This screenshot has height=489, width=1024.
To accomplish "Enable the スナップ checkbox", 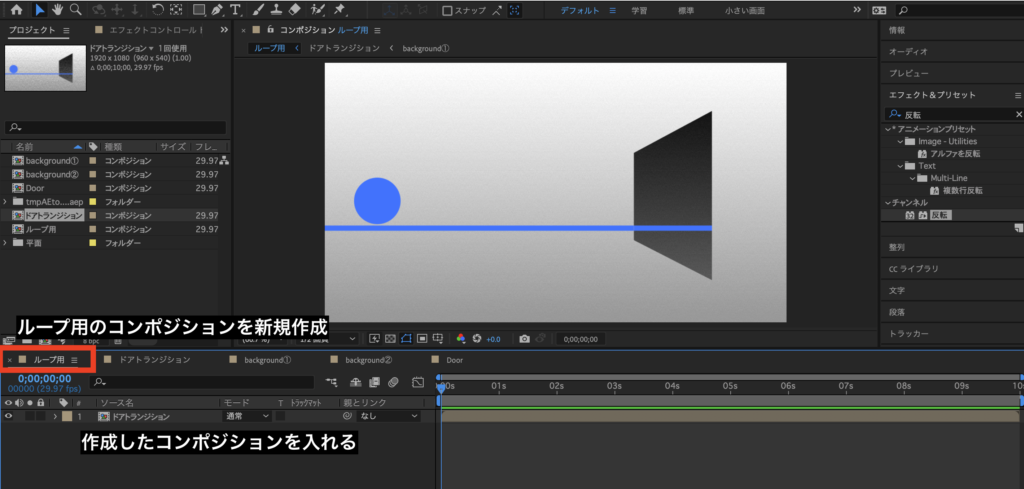I will 447,11.
